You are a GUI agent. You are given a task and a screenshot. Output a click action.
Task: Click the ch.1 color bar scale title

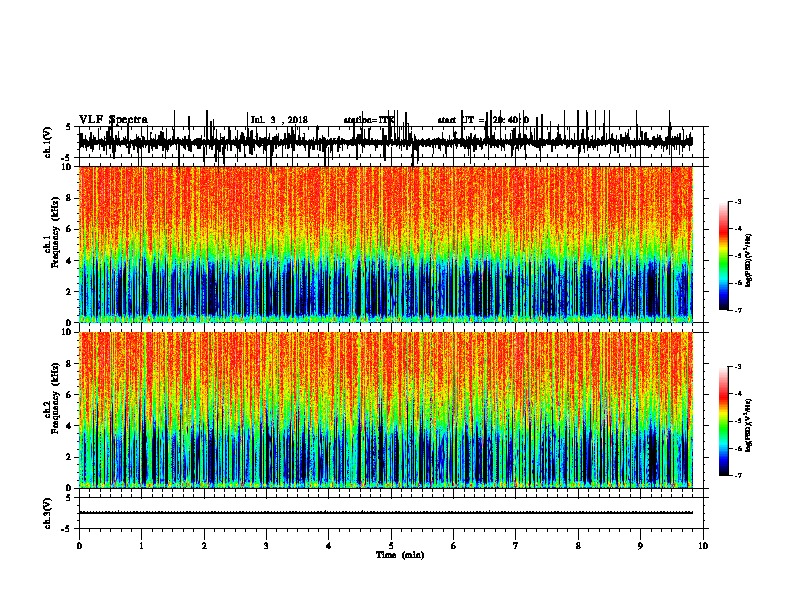[x=748, y=261]
